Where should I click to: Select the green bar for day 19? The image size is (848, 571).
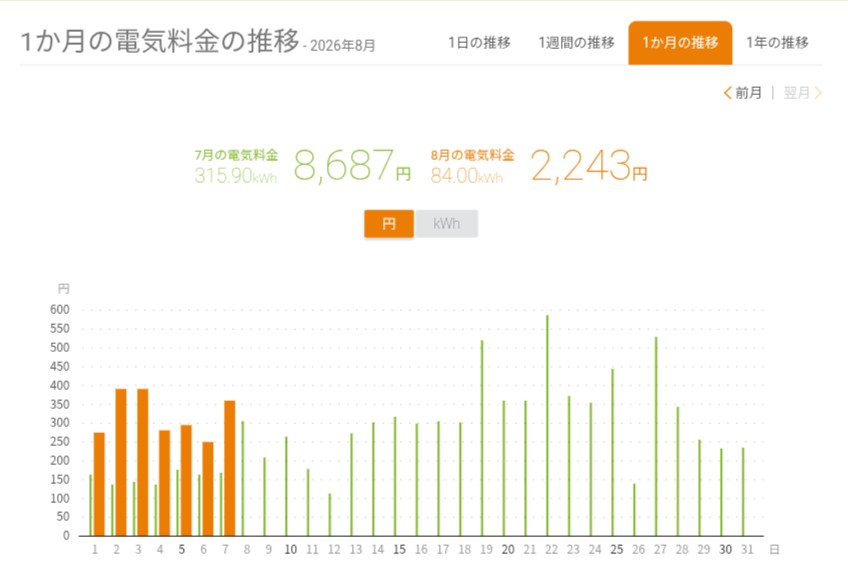click(x=482, y=438)
